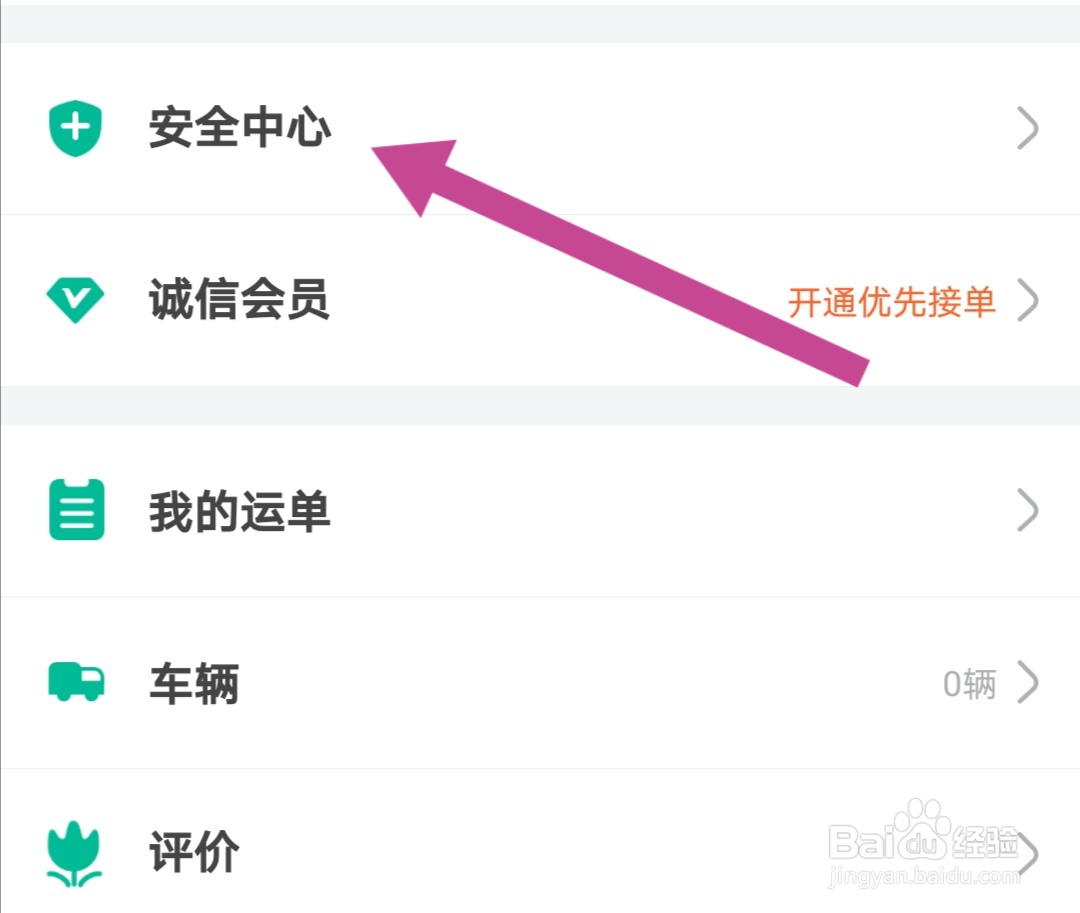This screenshot has height=913, width=1080.
Task: Select the 诚信会员 menu item
Action: [239, 300]
